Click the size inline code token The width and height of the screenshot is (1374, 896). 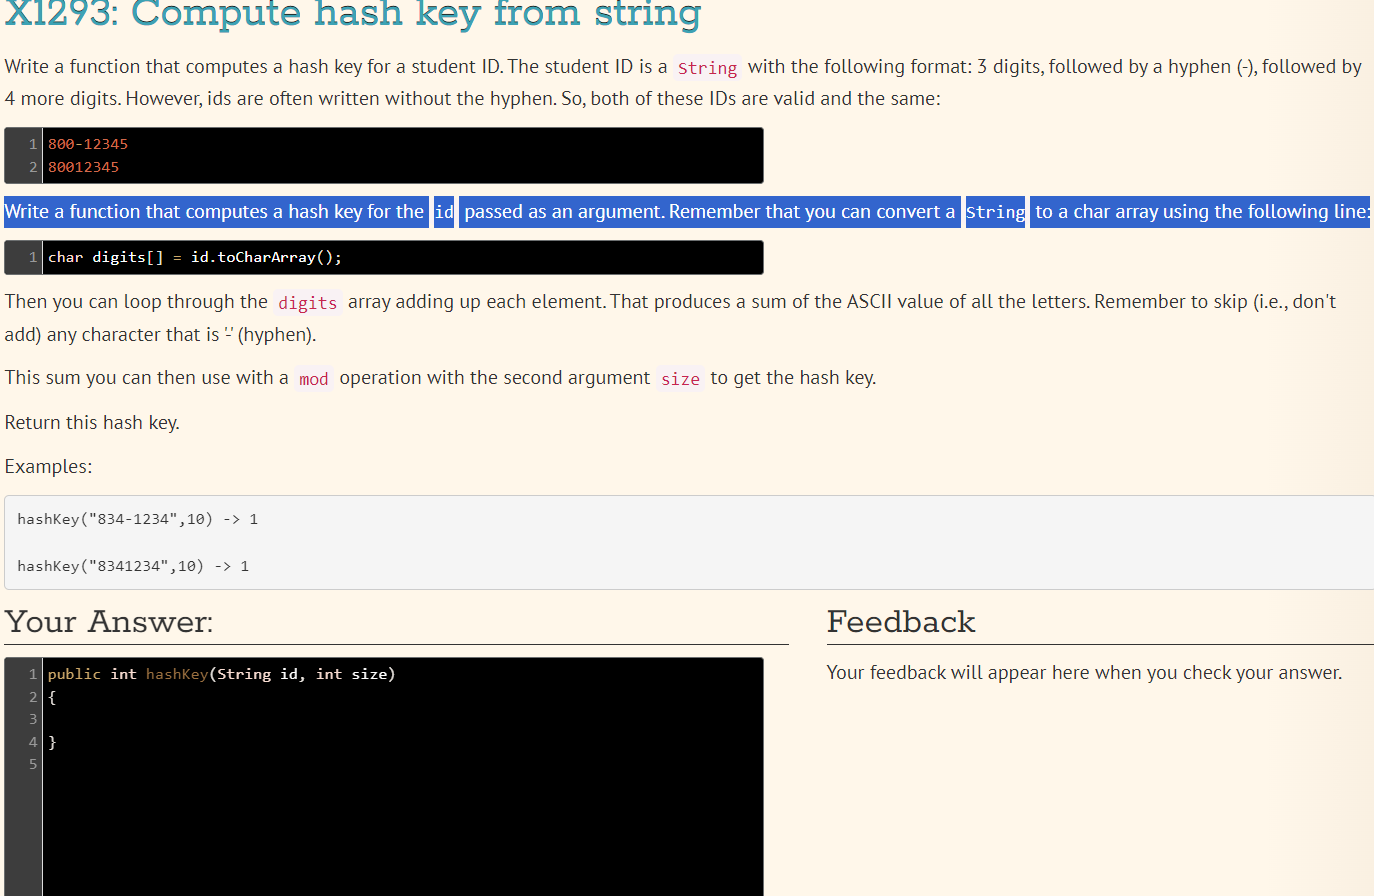pyautogui.click(x=680, y=378)
